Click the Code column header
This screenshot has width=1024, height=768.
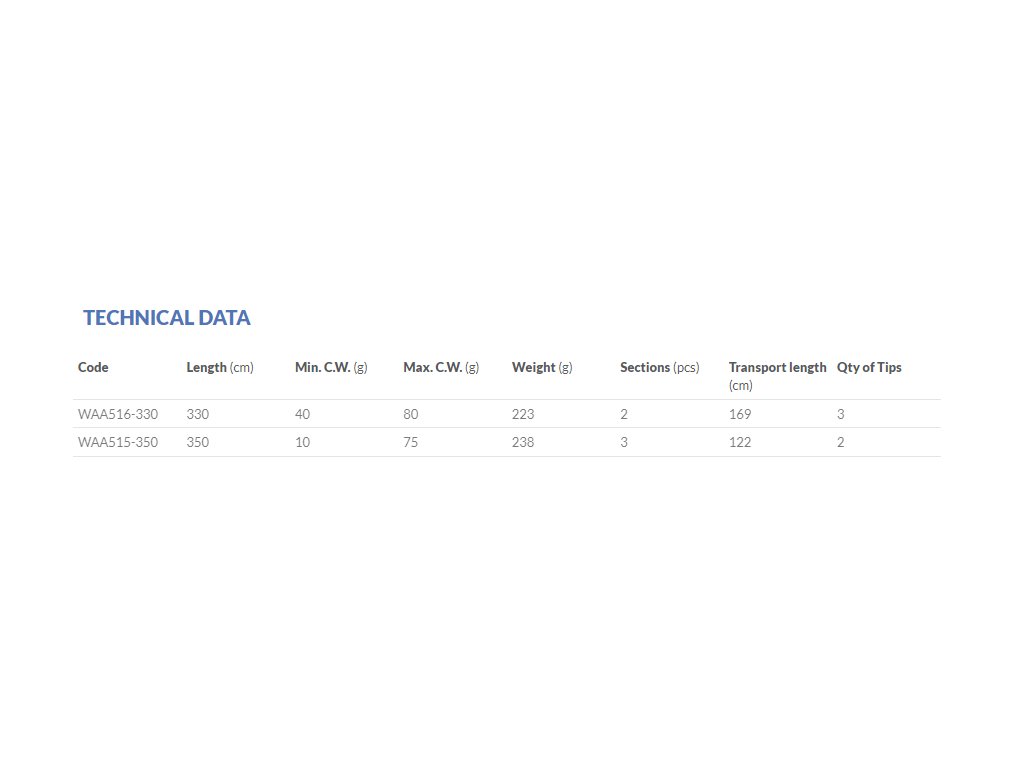tap(93, 367)
